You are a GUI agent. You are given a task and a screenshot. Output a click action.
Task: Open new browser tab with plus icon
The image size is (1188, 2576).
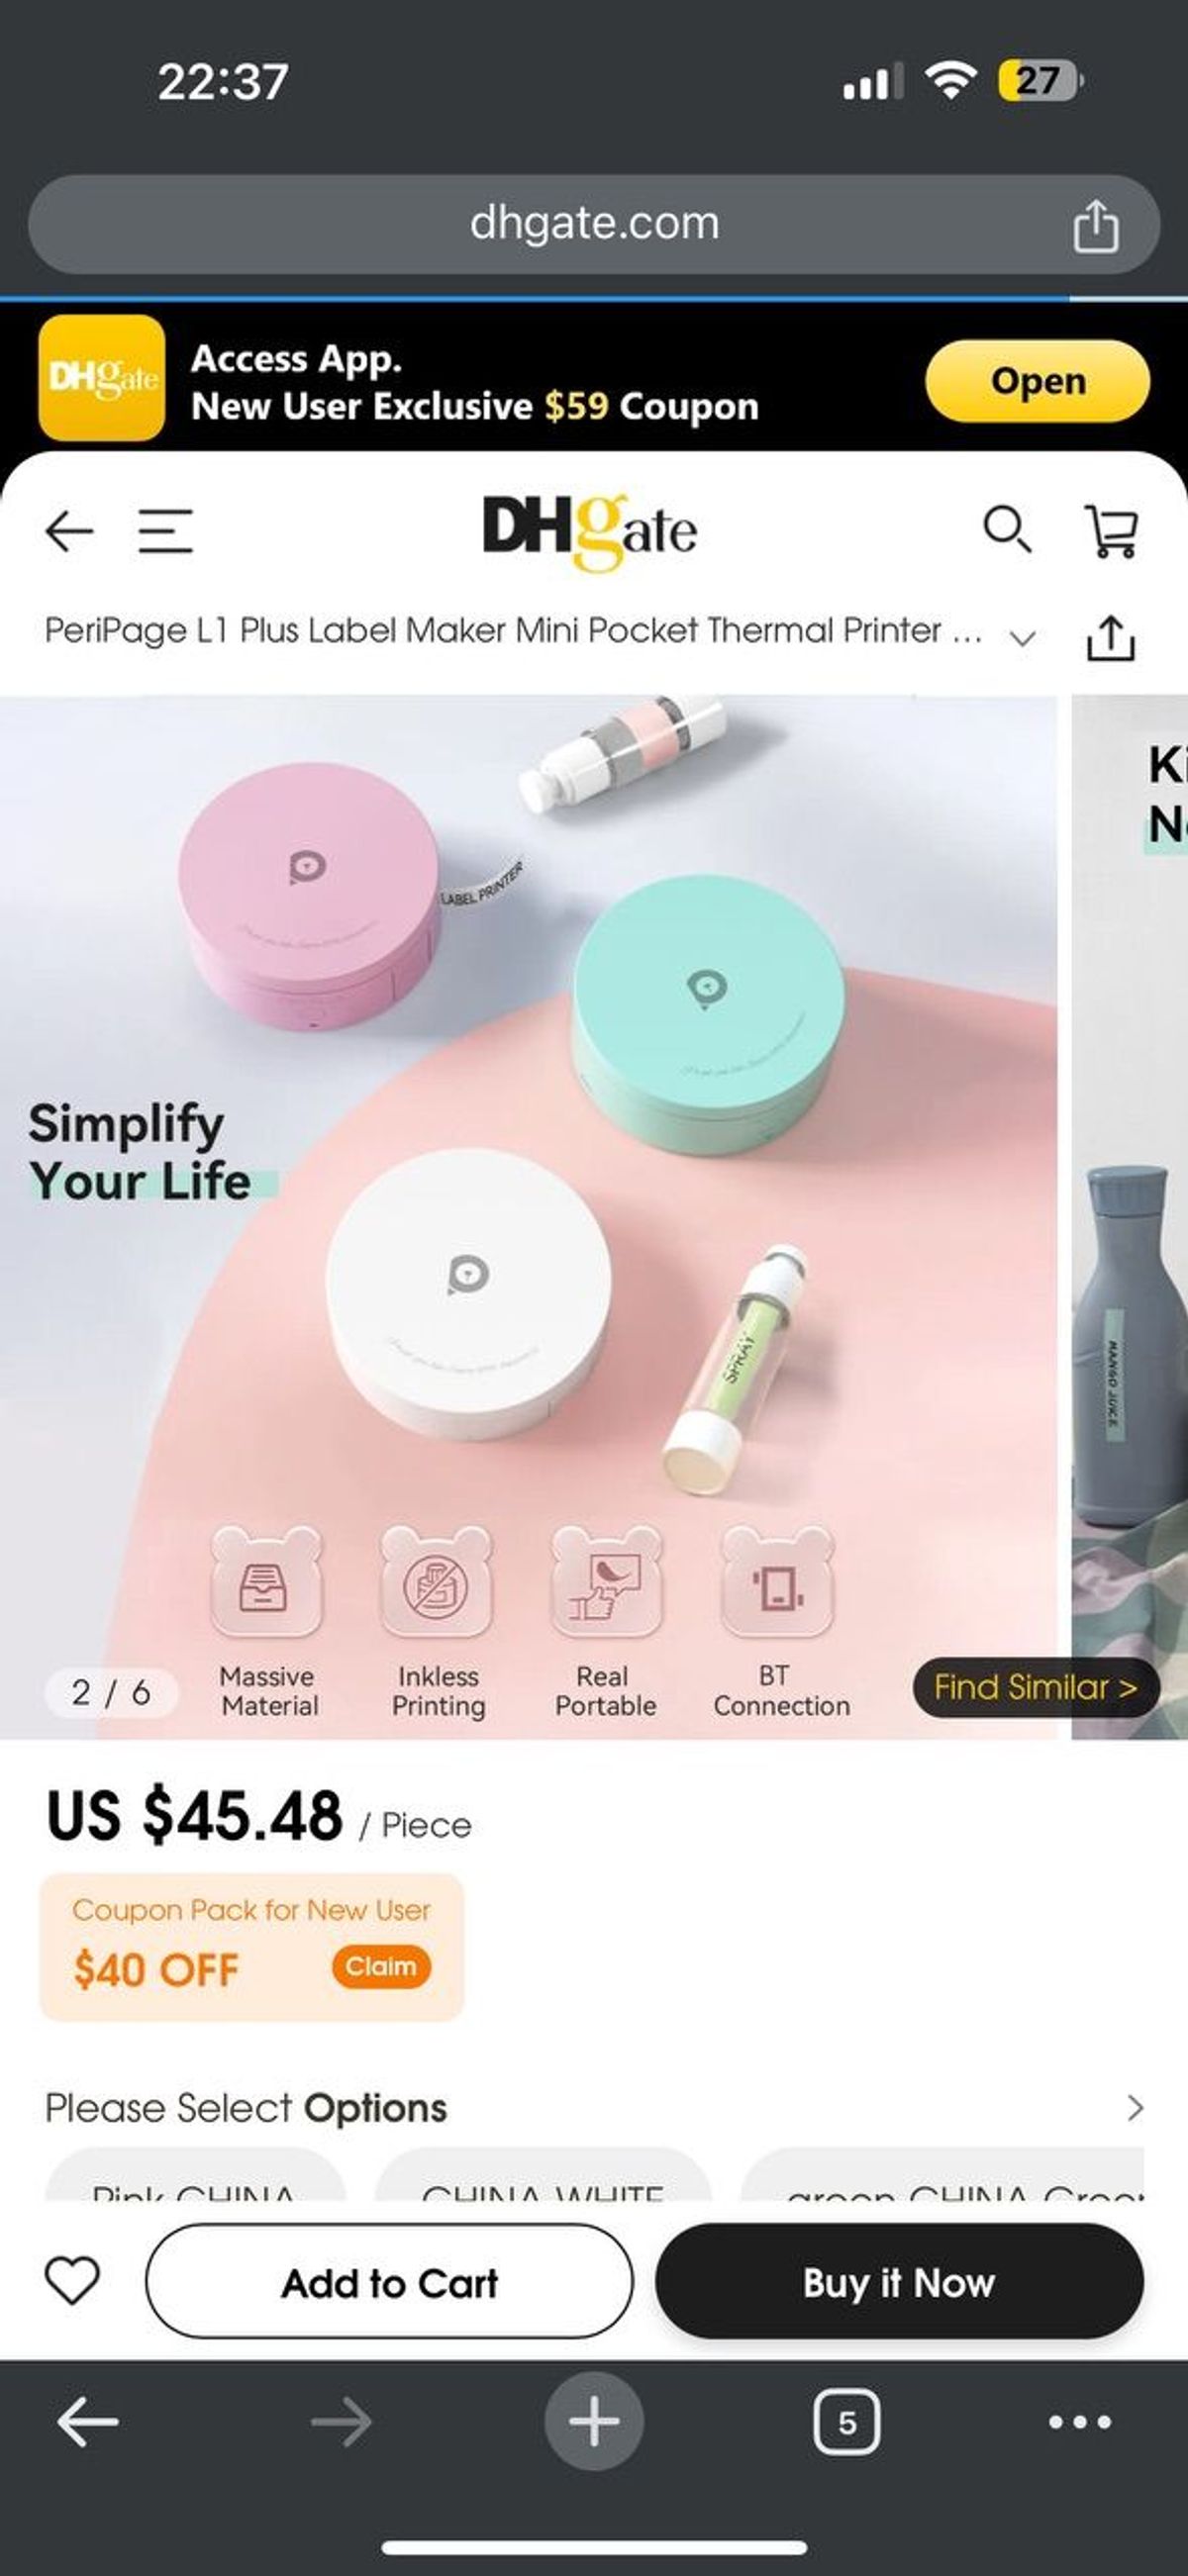[594, 2421]
